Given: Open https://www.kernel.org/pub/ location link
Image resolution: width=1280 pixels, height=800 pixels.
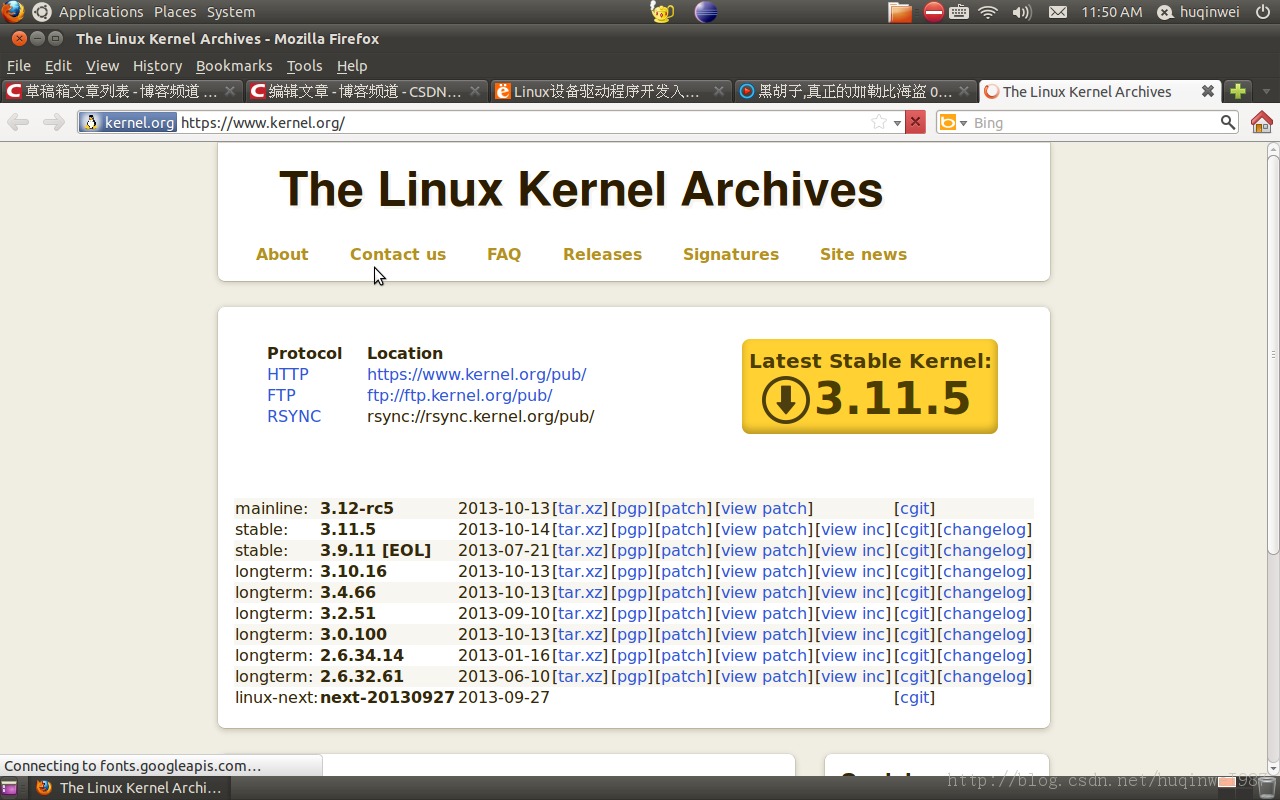Looking at the screenshot, I should 477,374.
